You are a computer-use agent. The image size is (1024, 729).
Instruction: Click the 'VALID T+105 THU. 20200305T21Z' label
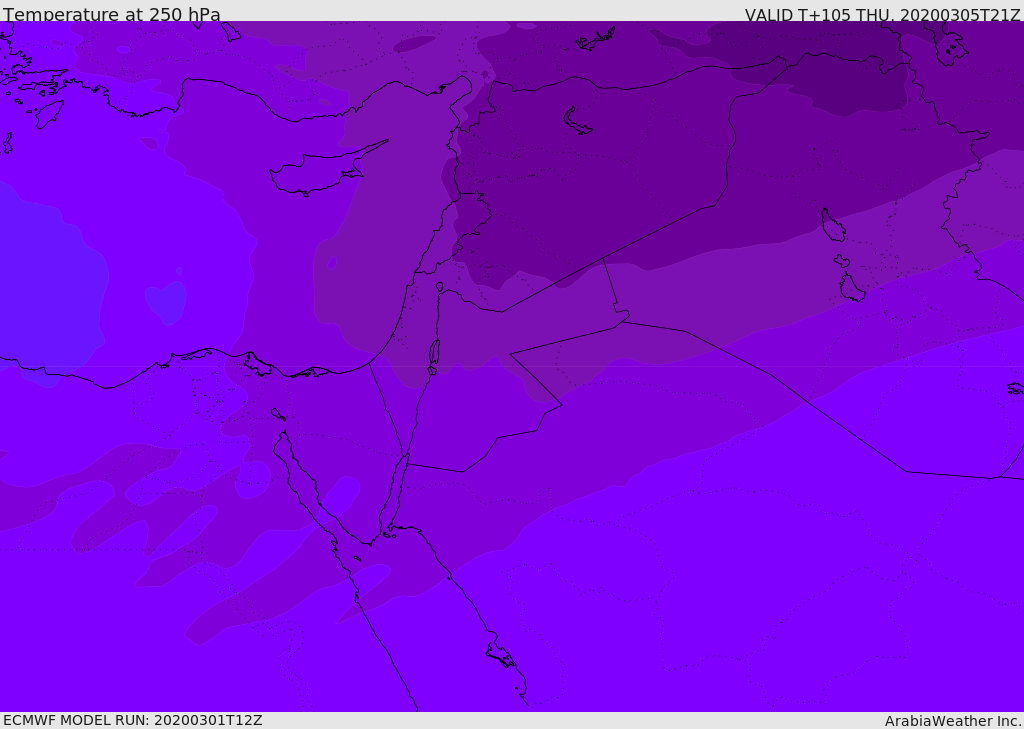[882, 14]
